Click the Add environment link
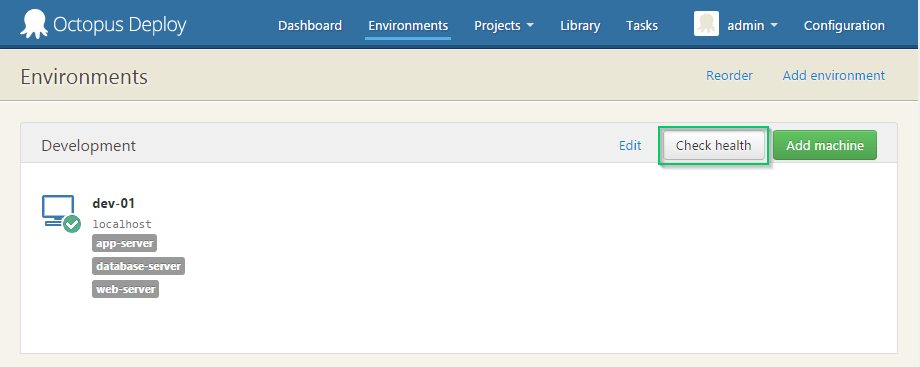Image resolution: width=920 pixels, height=367 pixels. (834, 76)
